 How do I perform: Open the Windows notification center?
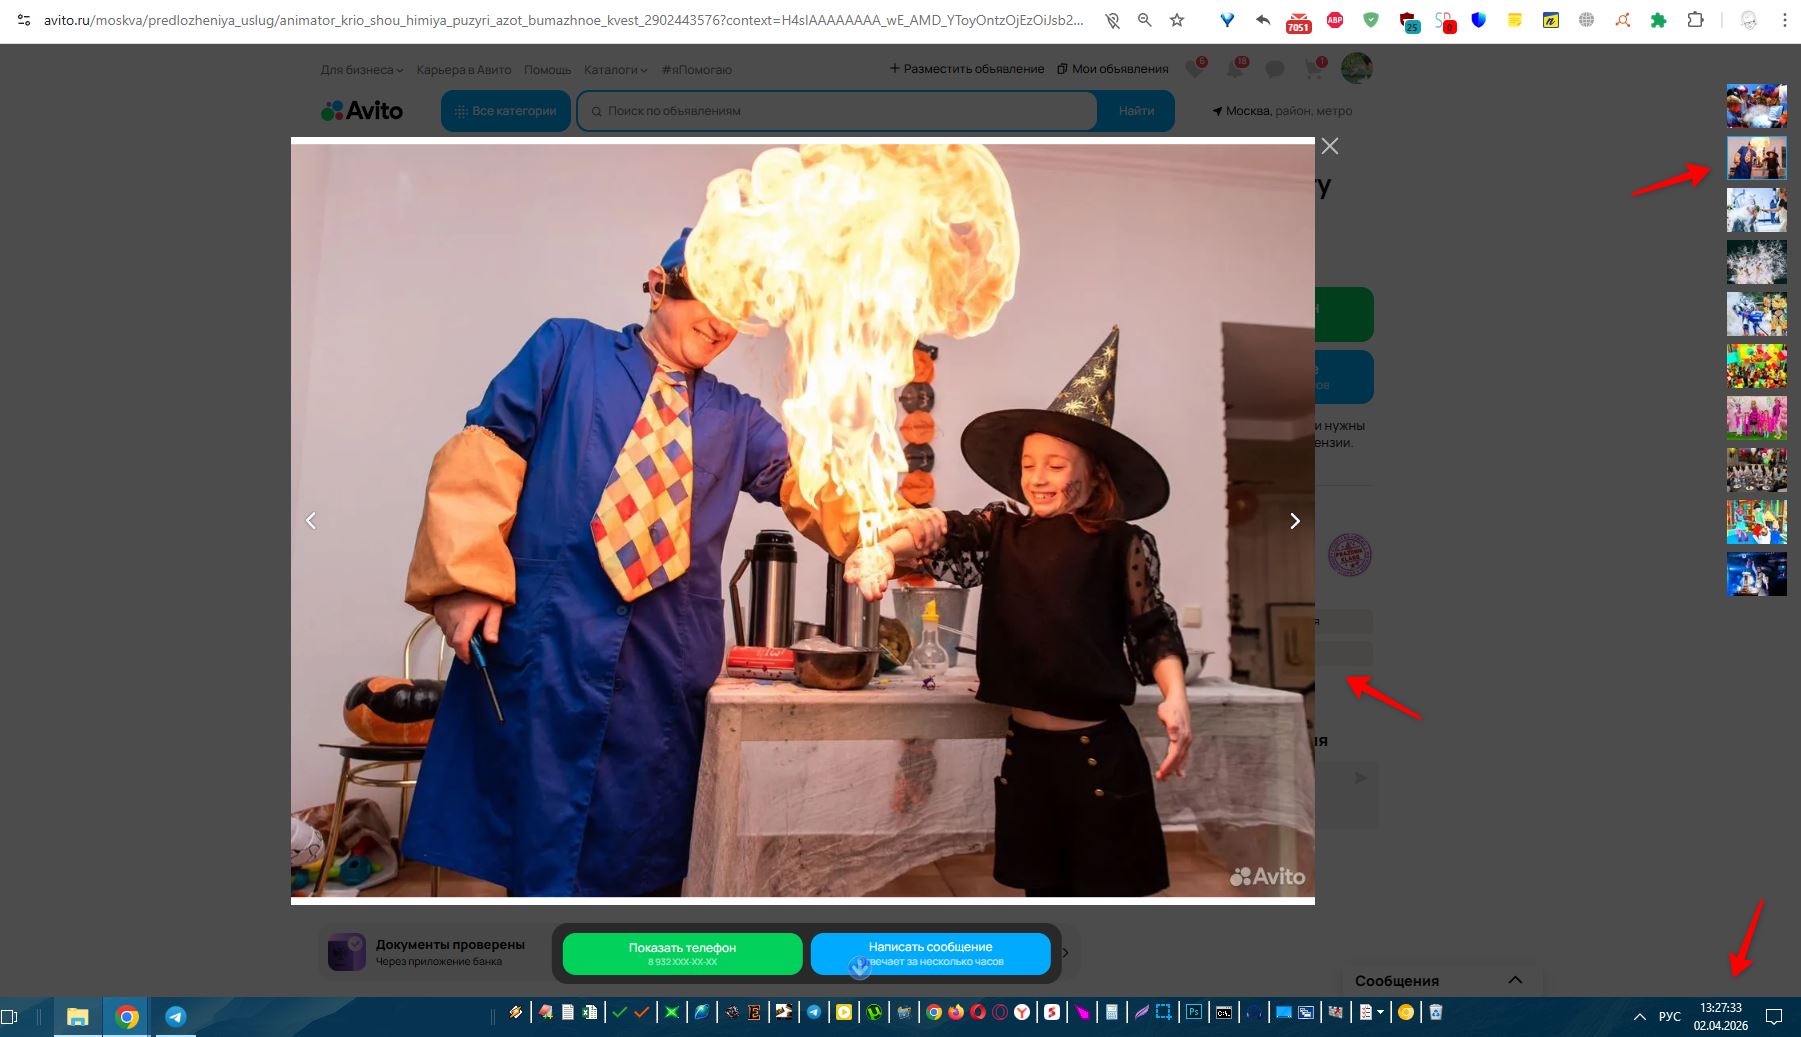pos(1775,1017)
